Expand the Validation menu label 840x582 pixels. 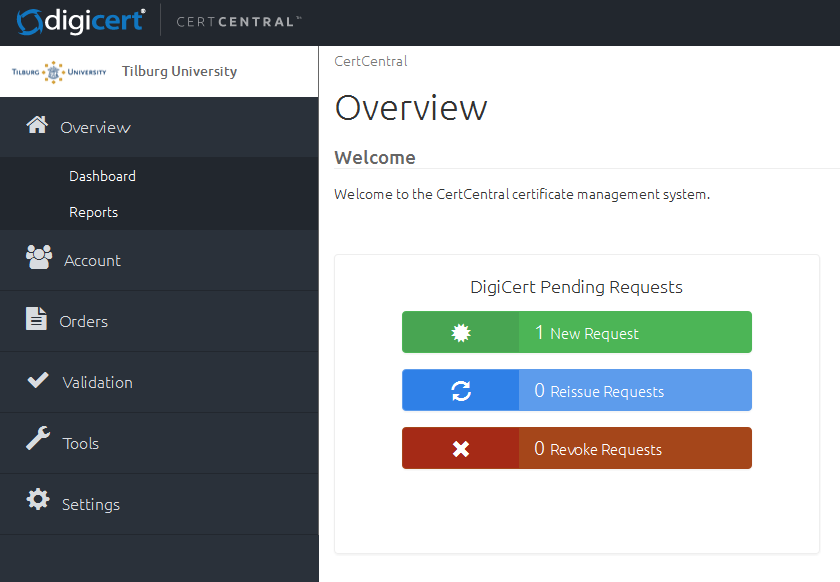click(97, 382)
